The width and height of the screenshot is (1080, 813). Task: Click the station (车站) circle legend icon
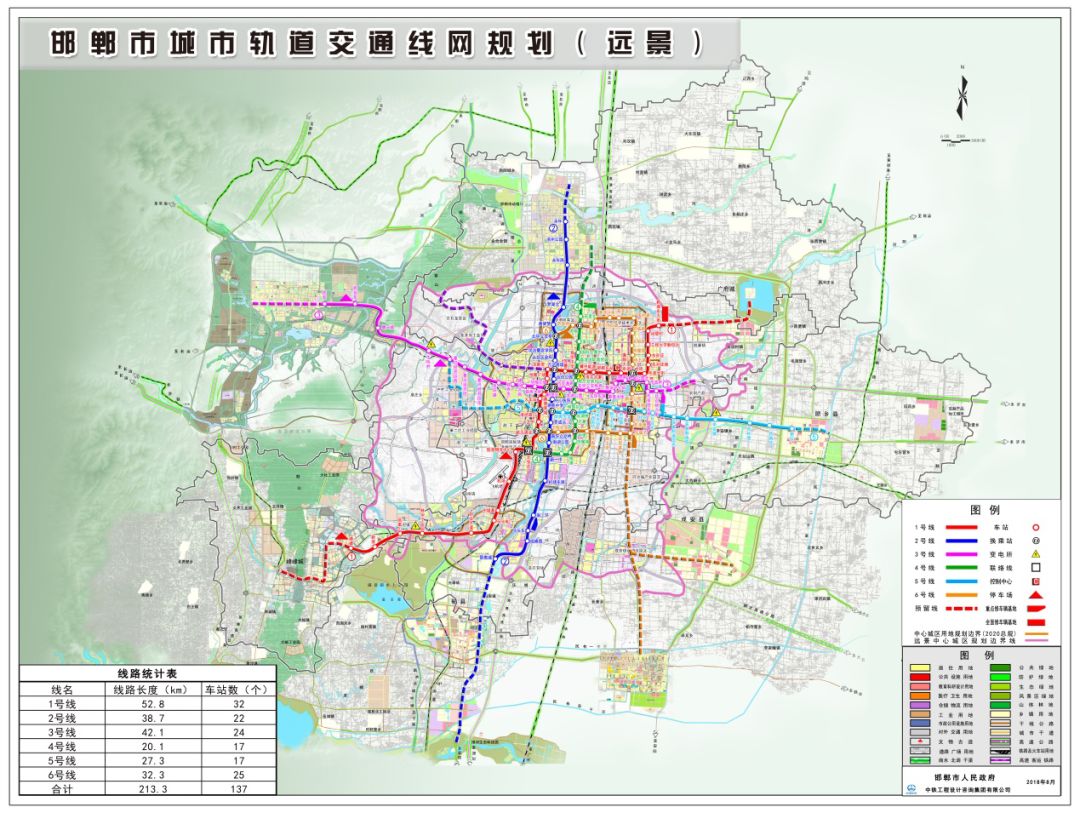tap(1036, 526)
